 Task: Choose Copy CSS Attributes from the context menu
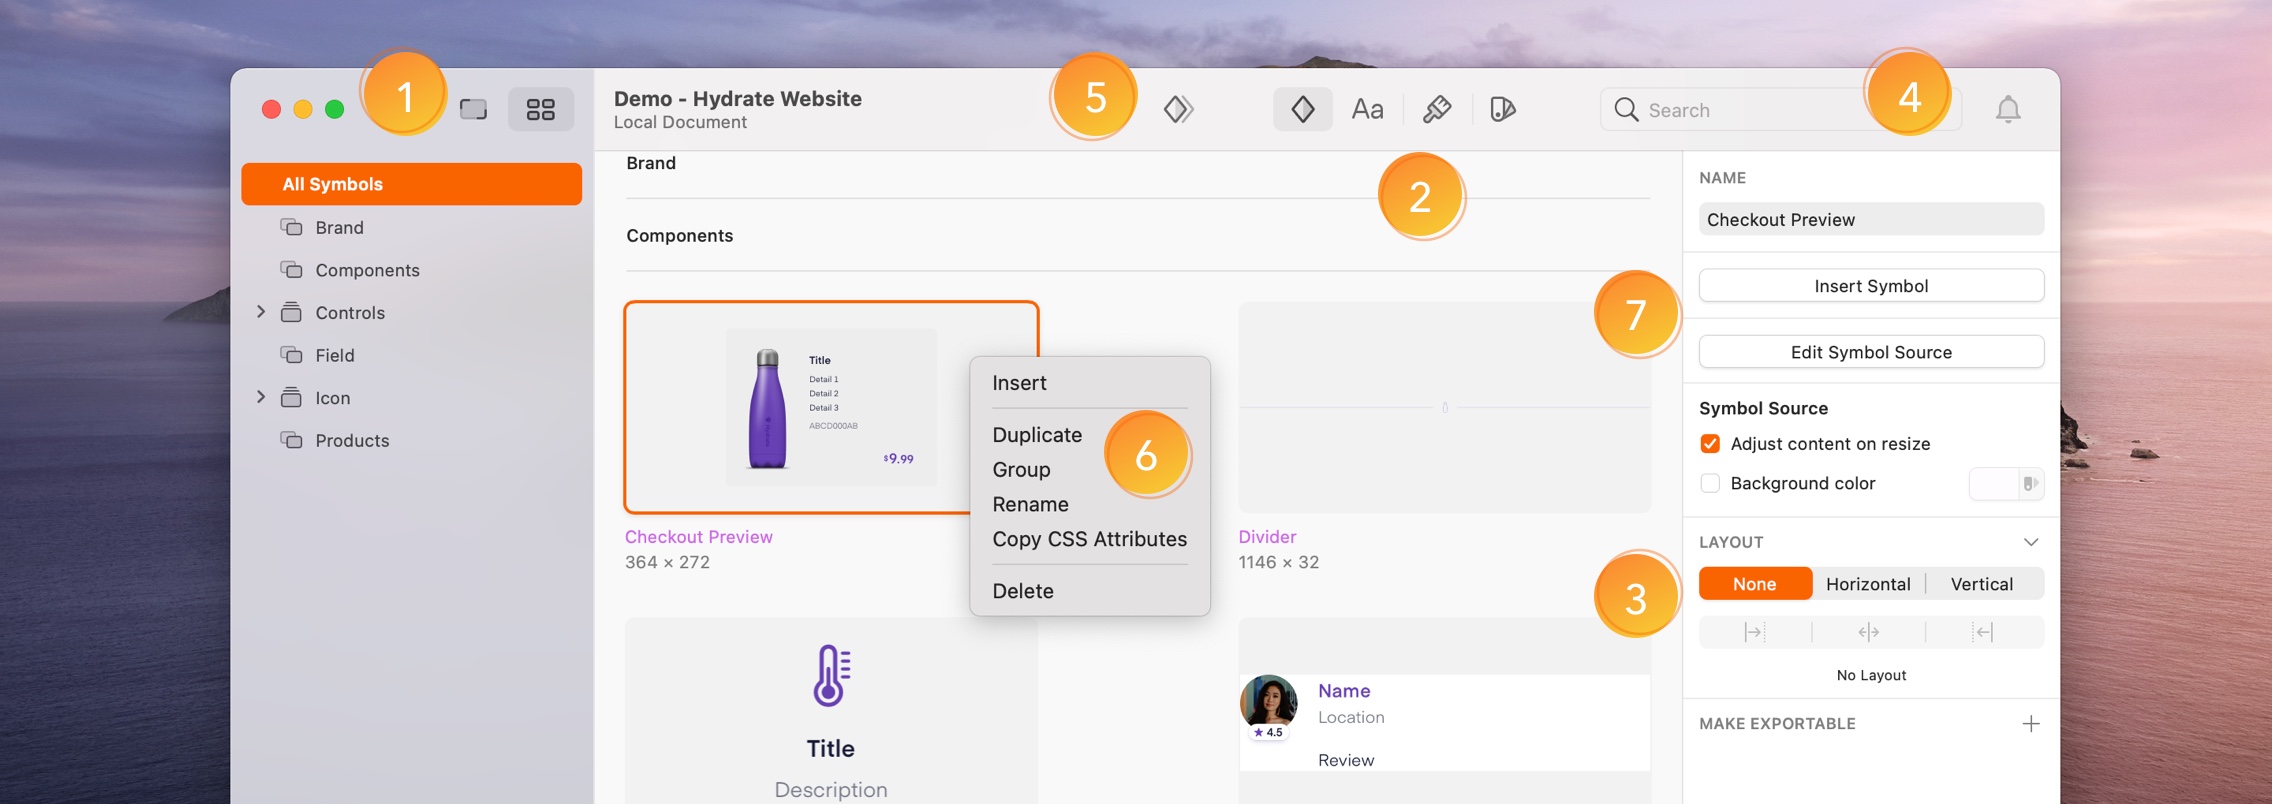coord(1089,539)
